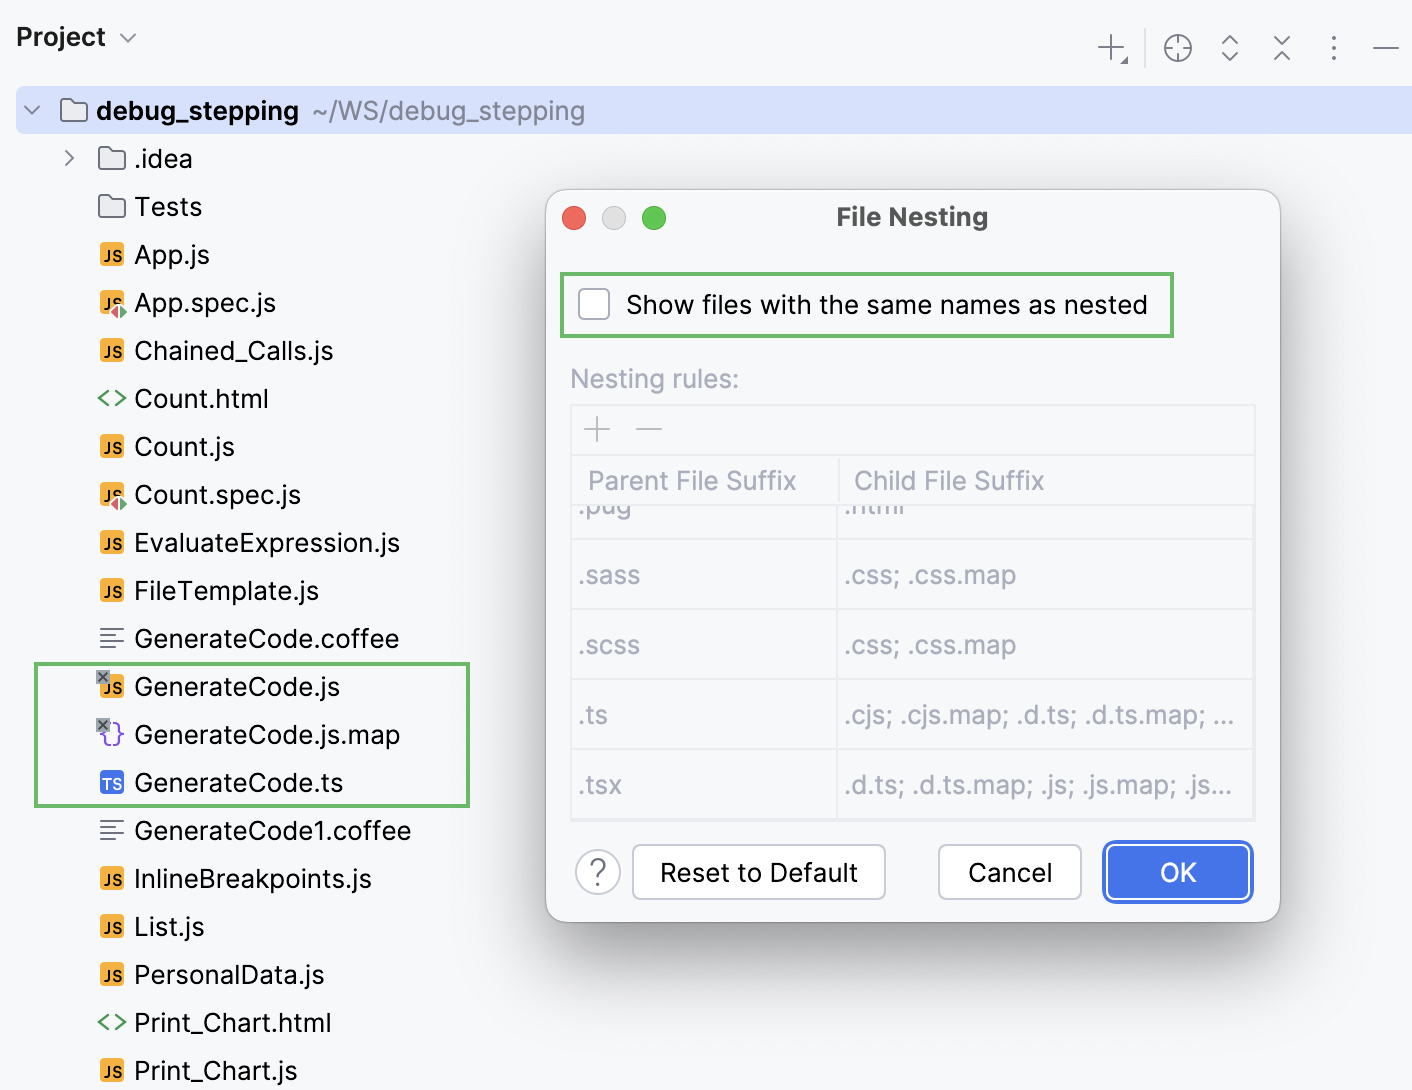
Task: Expand all nodes with the expand-all icon
Action: [x=1229, y=48]
